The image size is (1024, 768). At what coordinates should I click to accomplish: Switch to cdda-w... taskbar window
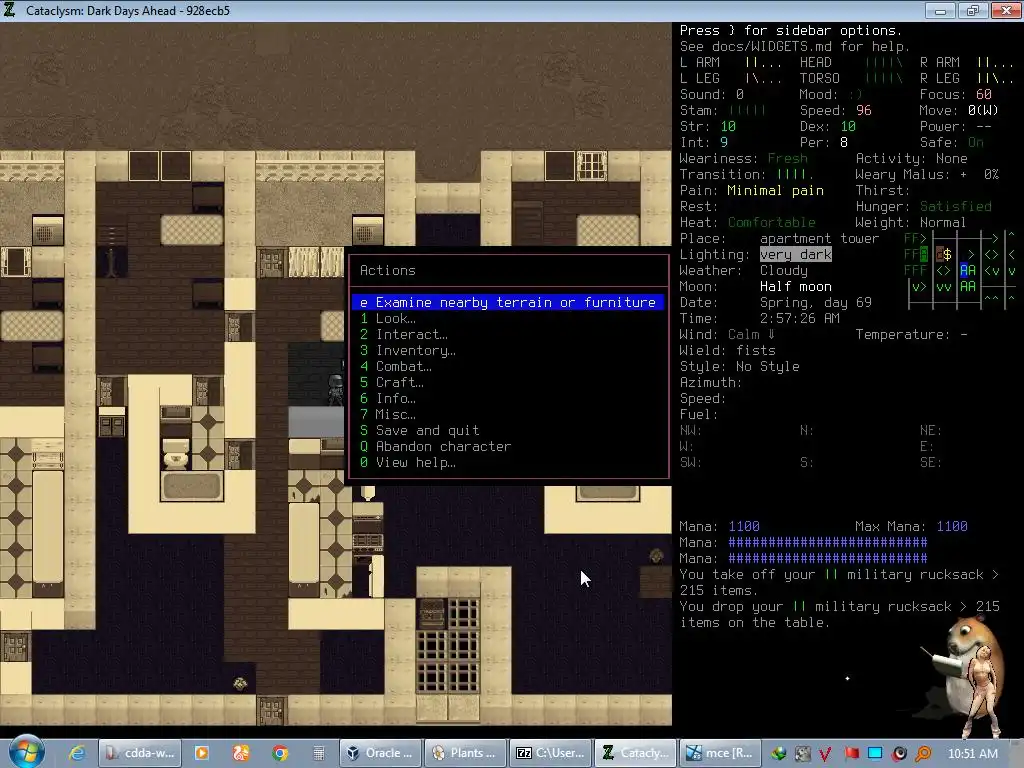[140, 753]
